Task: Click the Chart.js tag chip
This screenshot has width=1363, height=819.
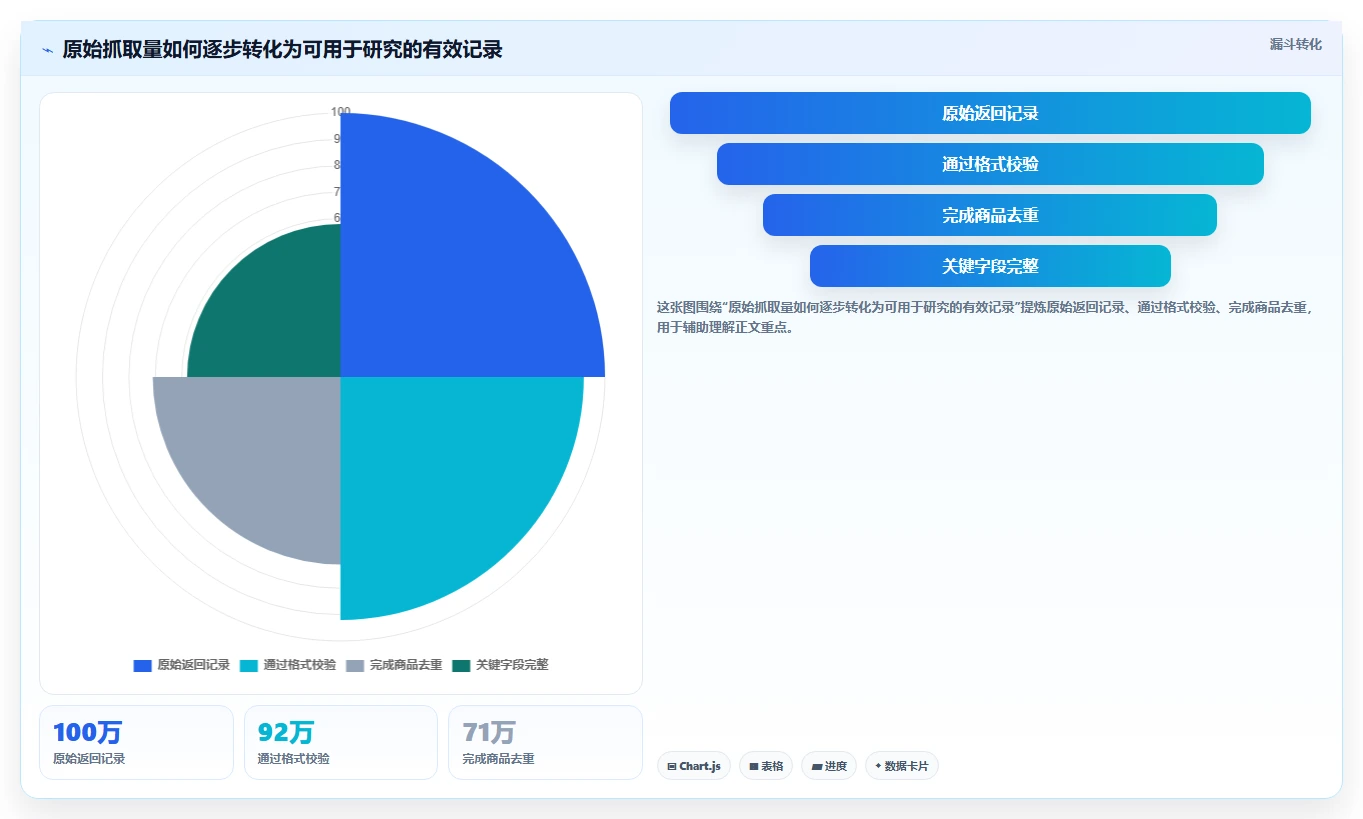Action: (x=694, y=766)
